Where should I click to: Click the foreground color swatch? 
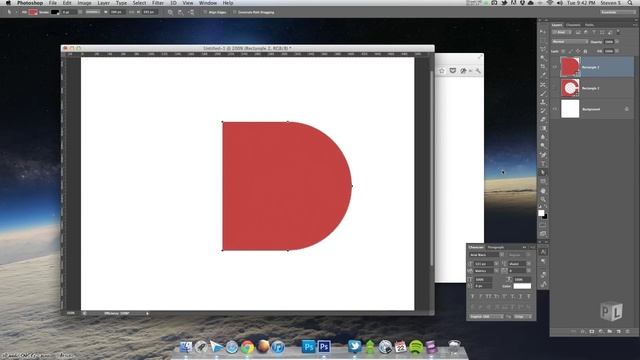click(x=541, y=213)
